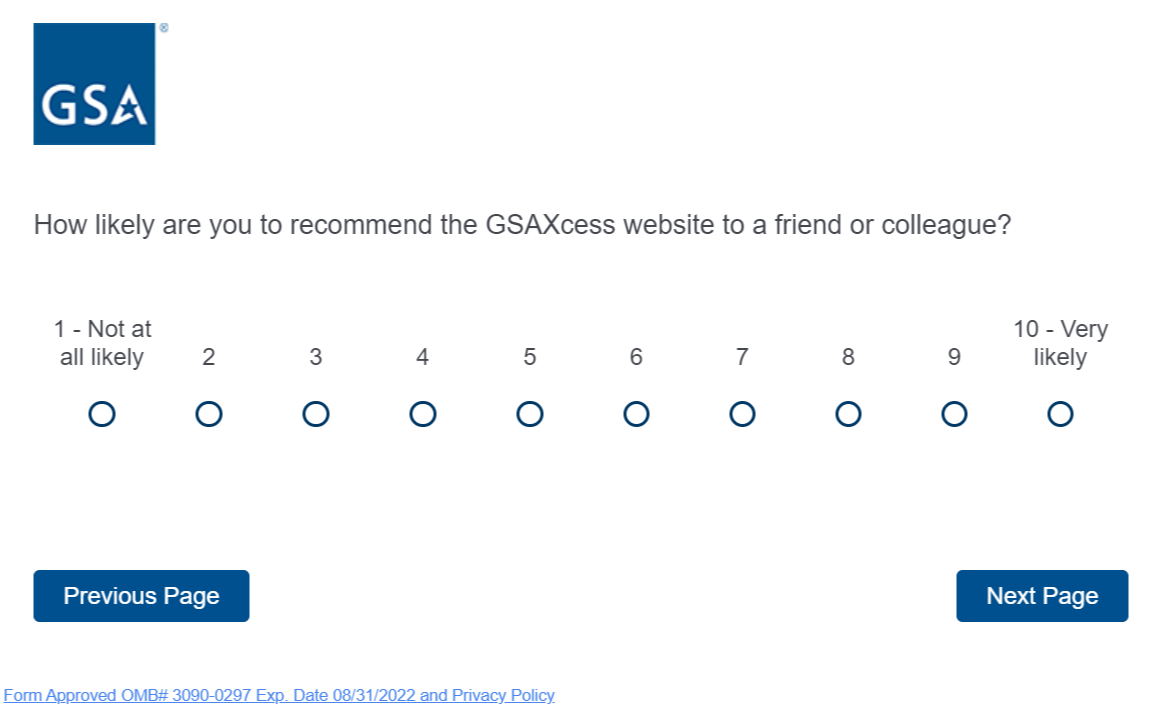This screenshot has height=716, width=1165.
Task: Click the number 3 label text
Action: point(316,357)
